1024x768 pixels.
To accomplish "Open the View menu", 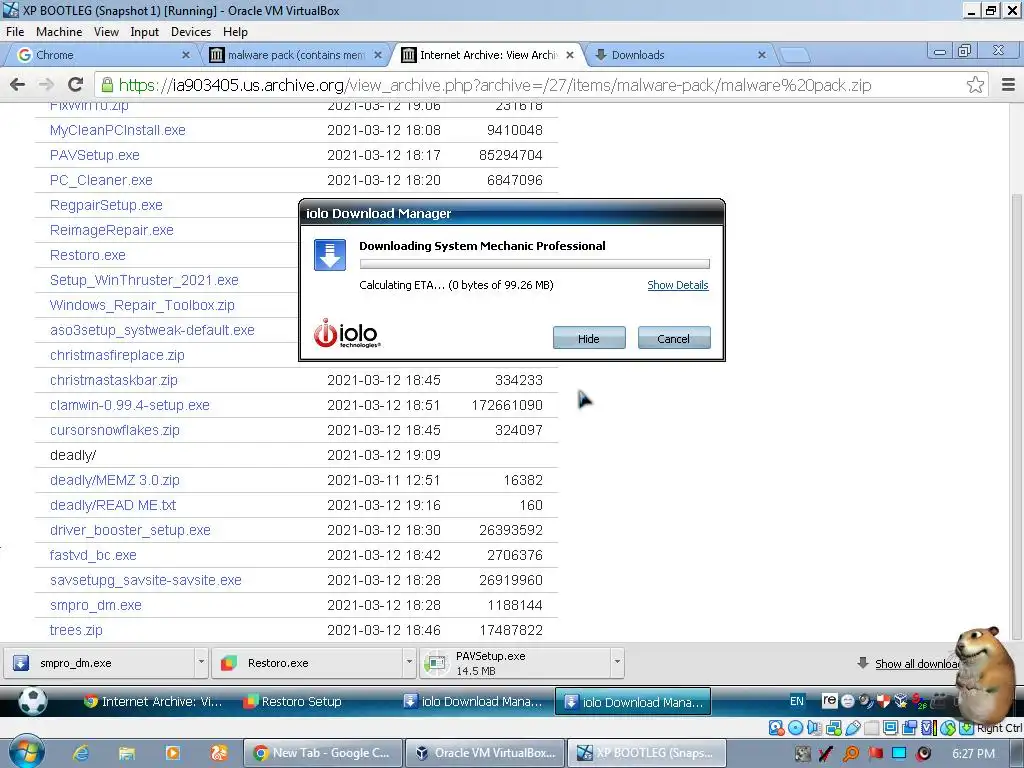I will (x=106, y=31).
